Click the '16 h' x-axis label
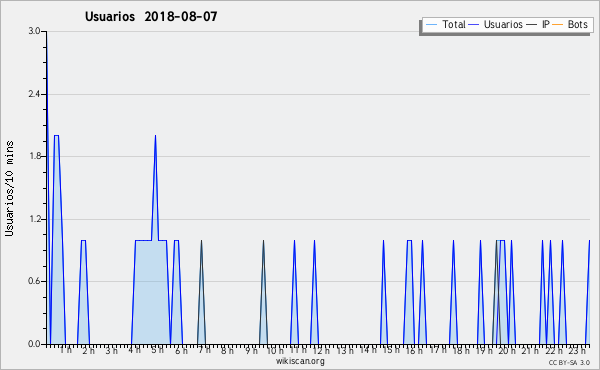This screenshot has height=370, width=600. tap(414, 350)
